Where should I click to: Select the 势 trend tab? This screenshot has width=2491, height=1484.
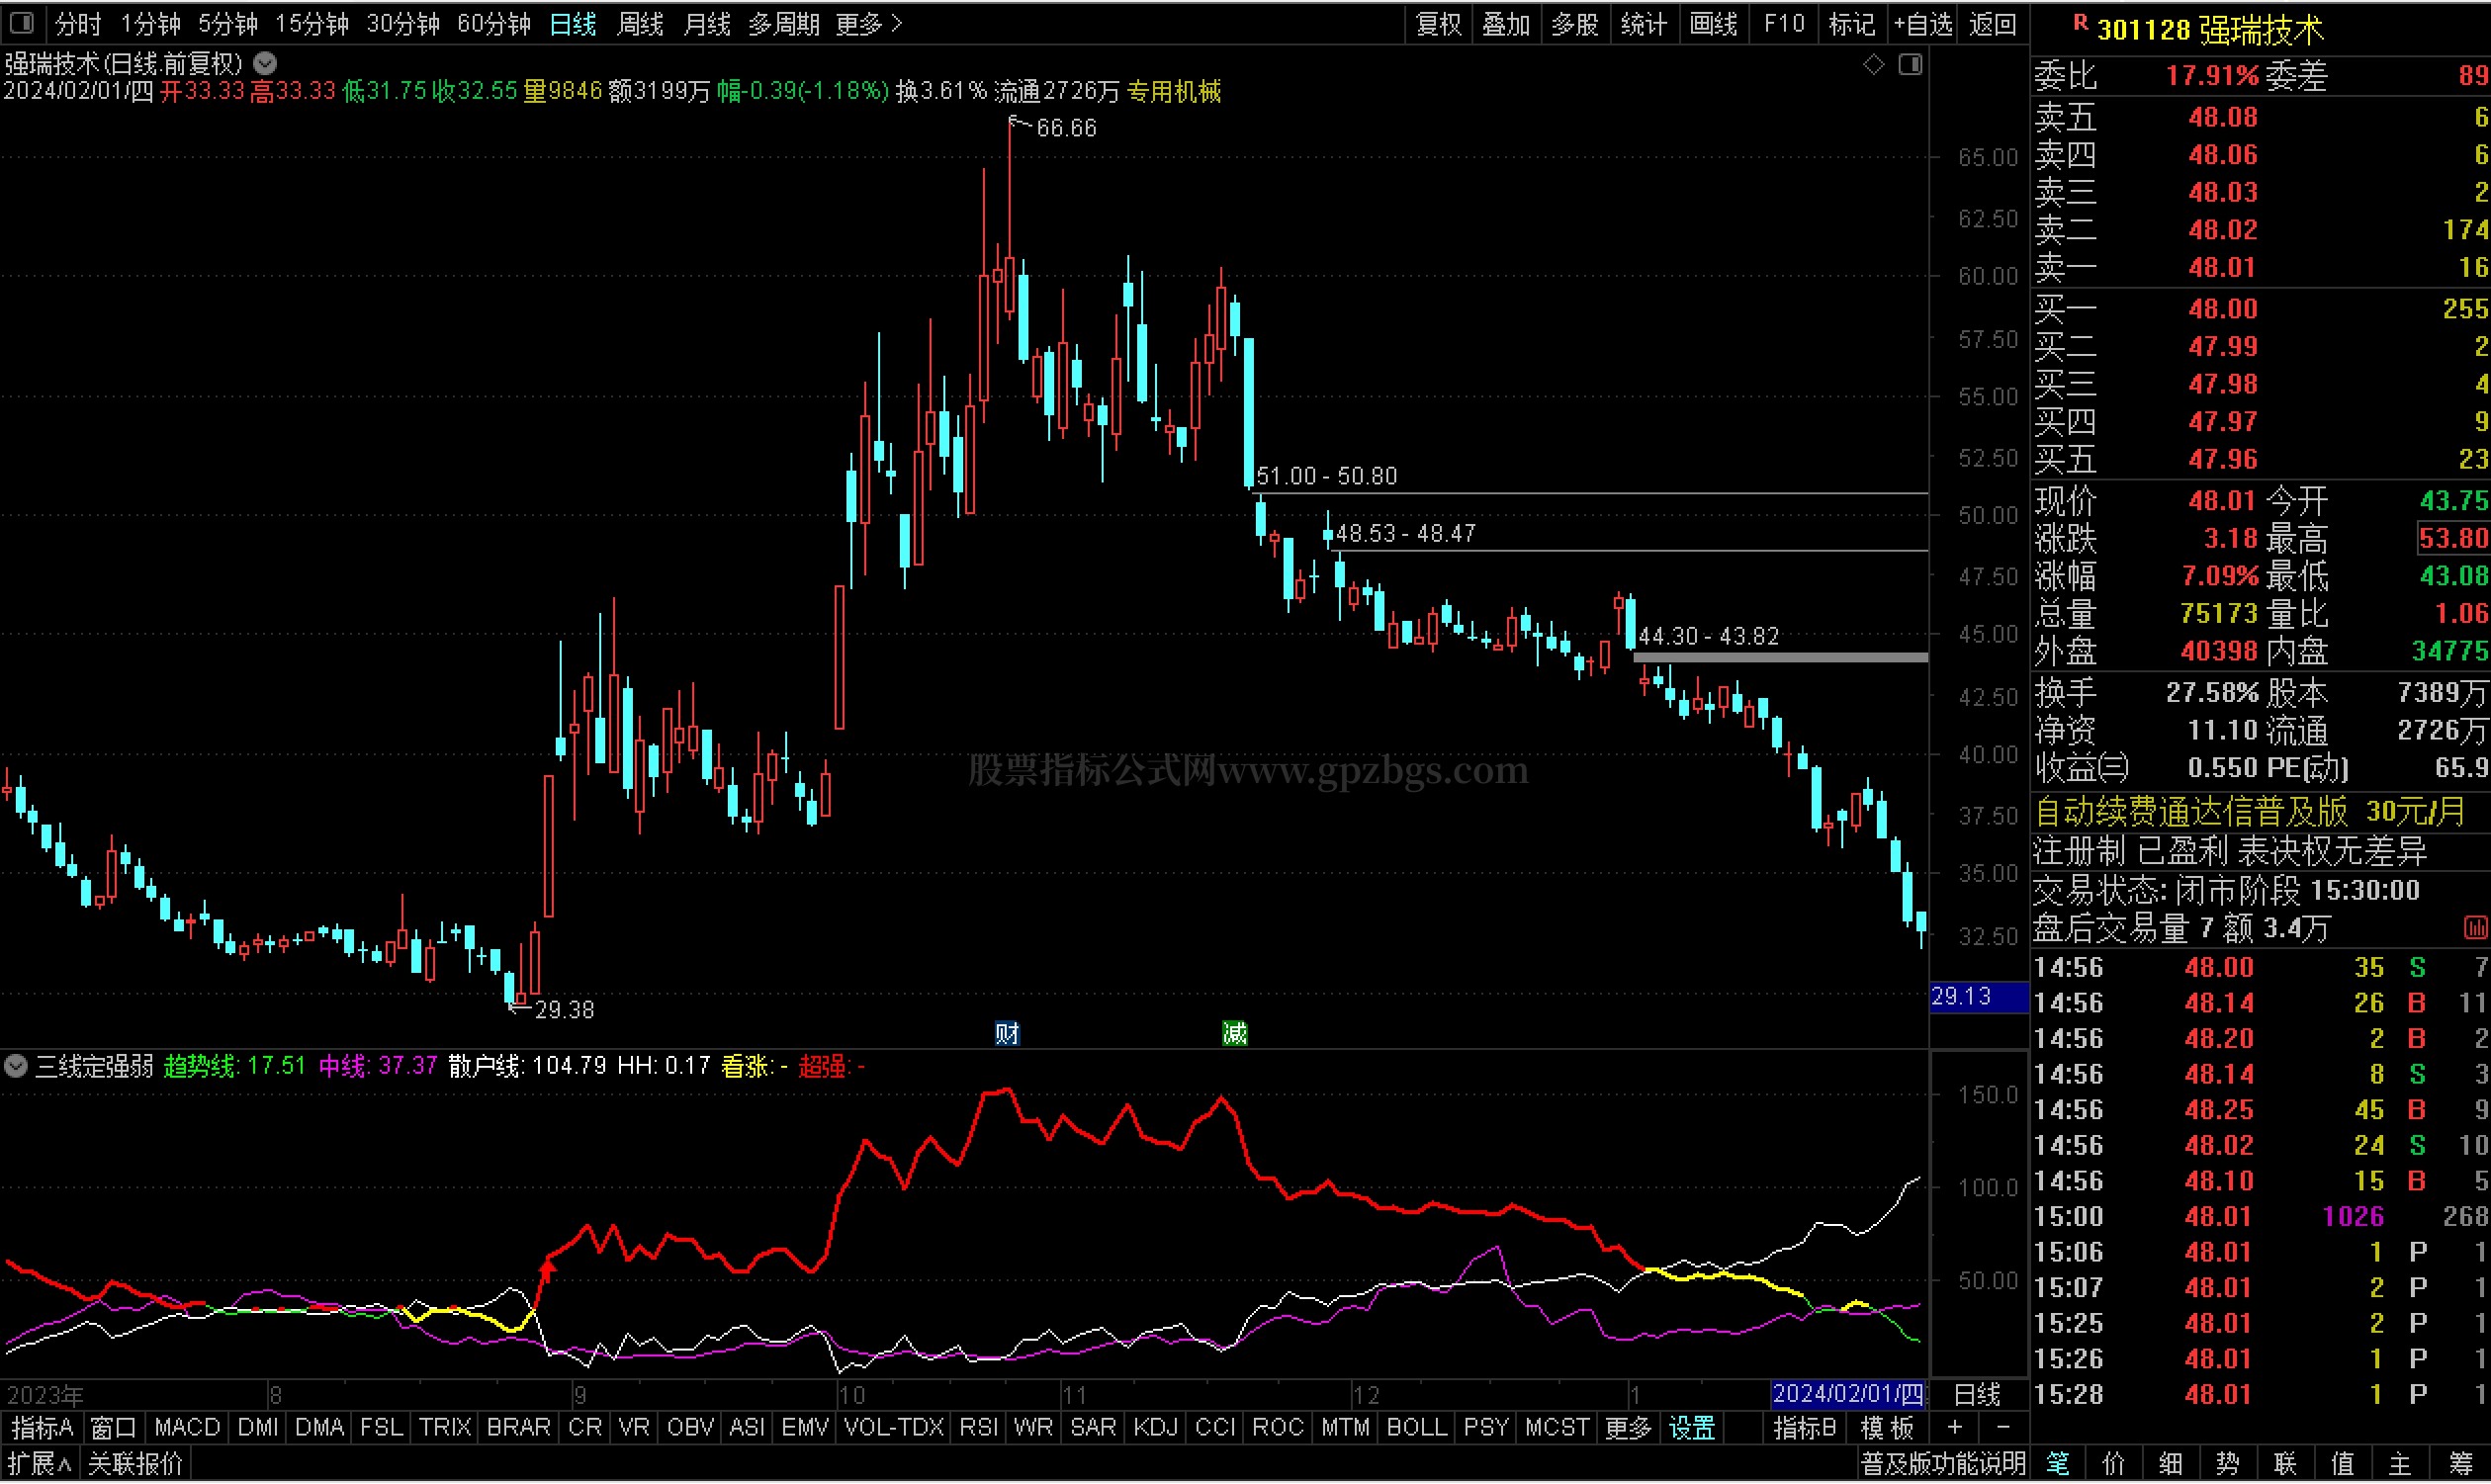tap(2227, 1465)
